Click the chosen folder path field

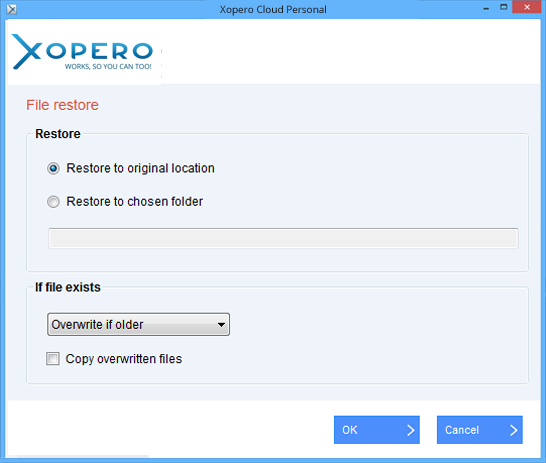tap(283, 238)
